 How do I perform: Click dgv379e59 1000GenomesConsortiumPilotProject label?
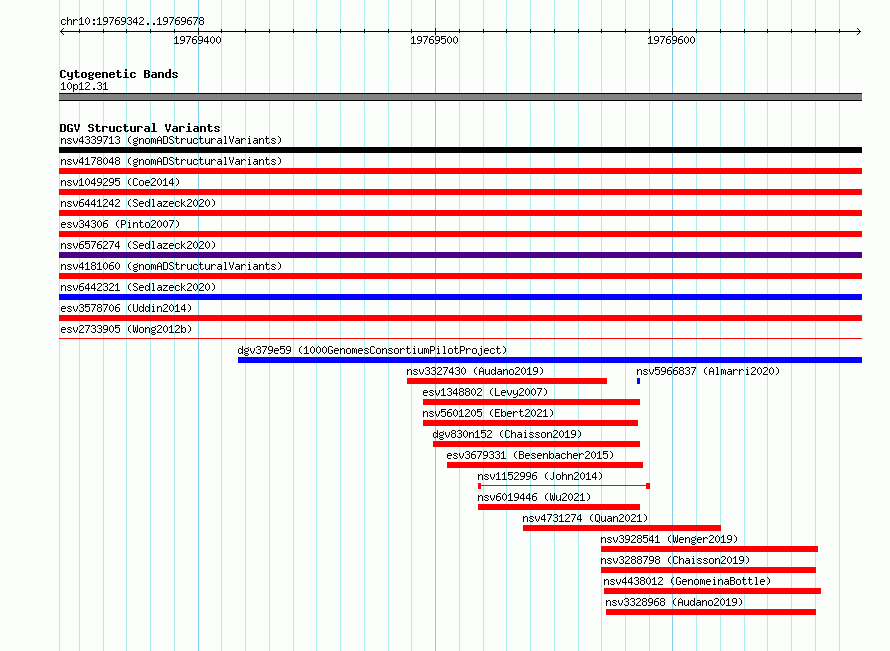click(372, 350)
